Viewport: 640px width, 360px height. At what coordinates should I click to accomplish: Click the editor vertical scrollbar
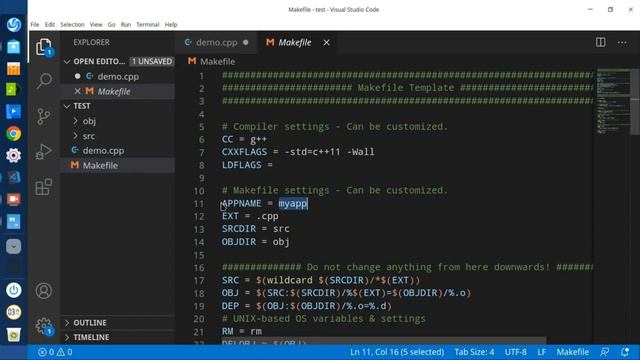[x=635, y=102]
